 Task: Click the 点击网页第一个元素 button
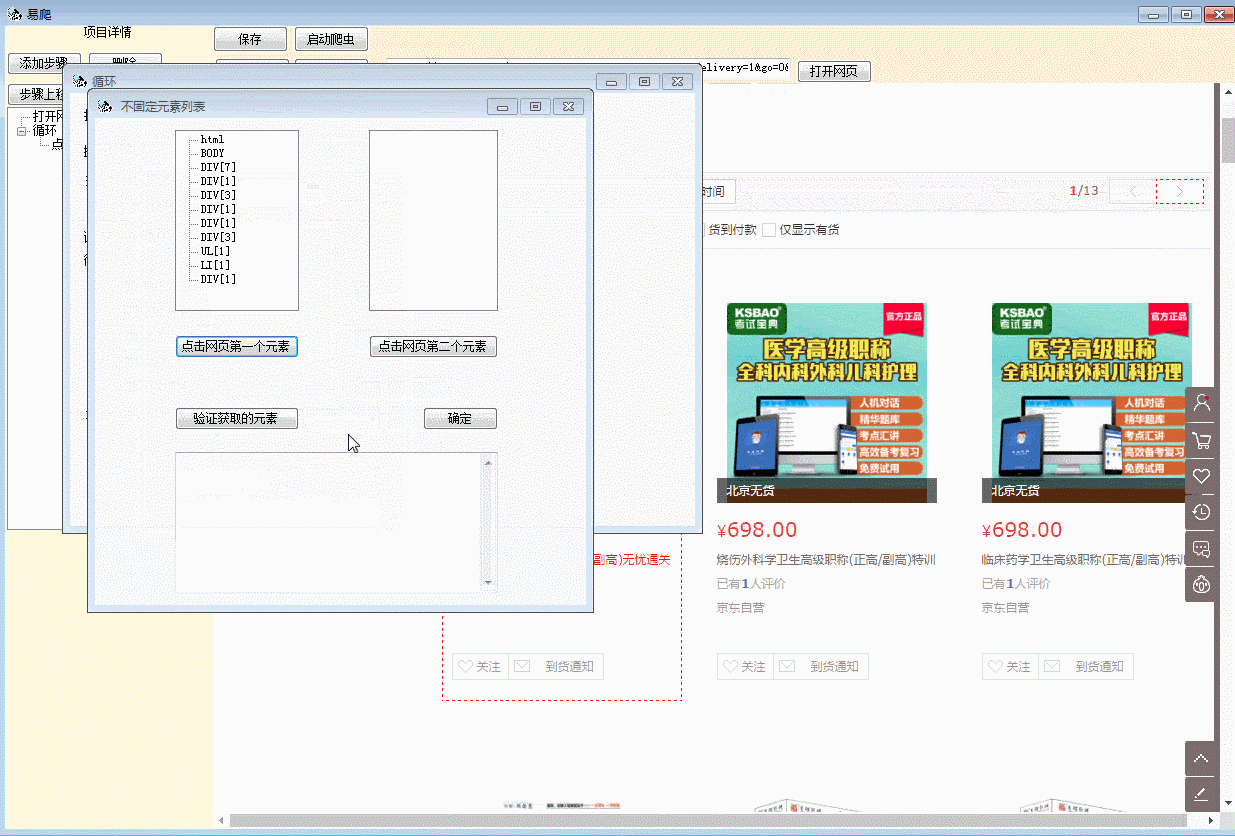pyautogui.click(x=236, y=347)
